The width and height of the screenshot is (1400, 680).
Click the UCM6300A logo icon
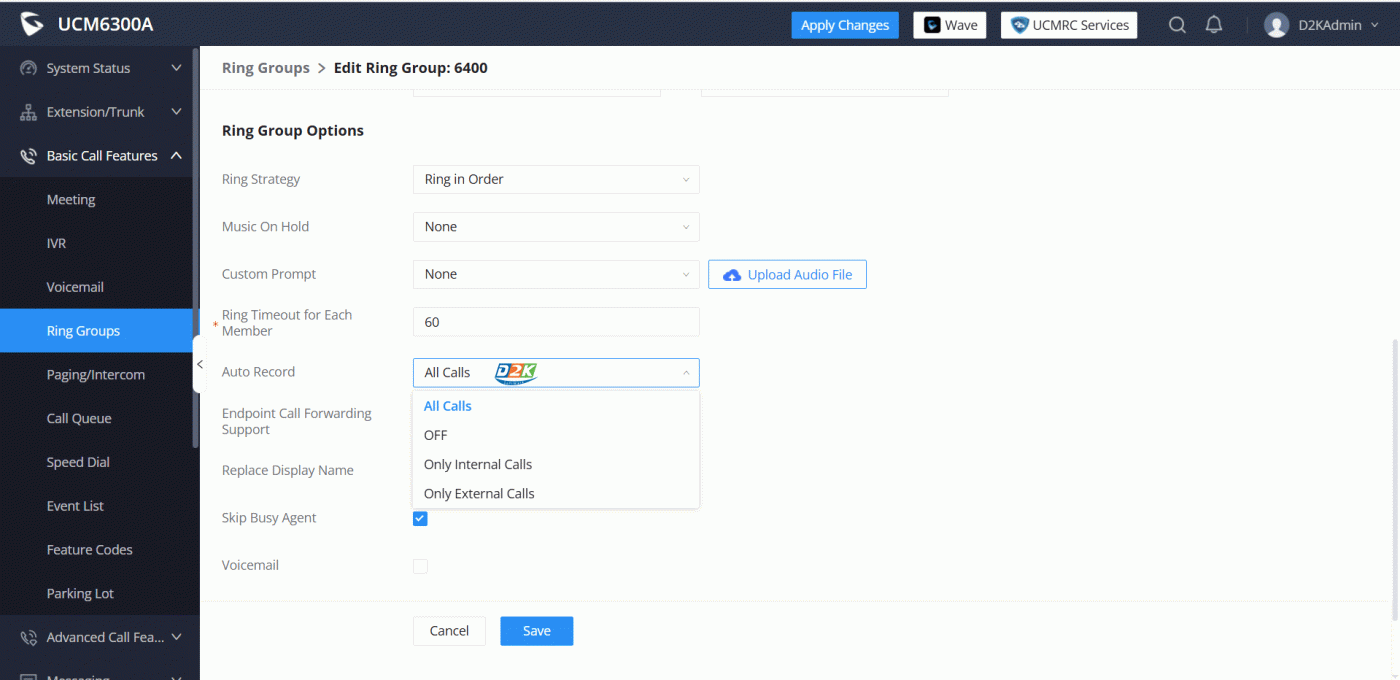(x=32, y=24)
